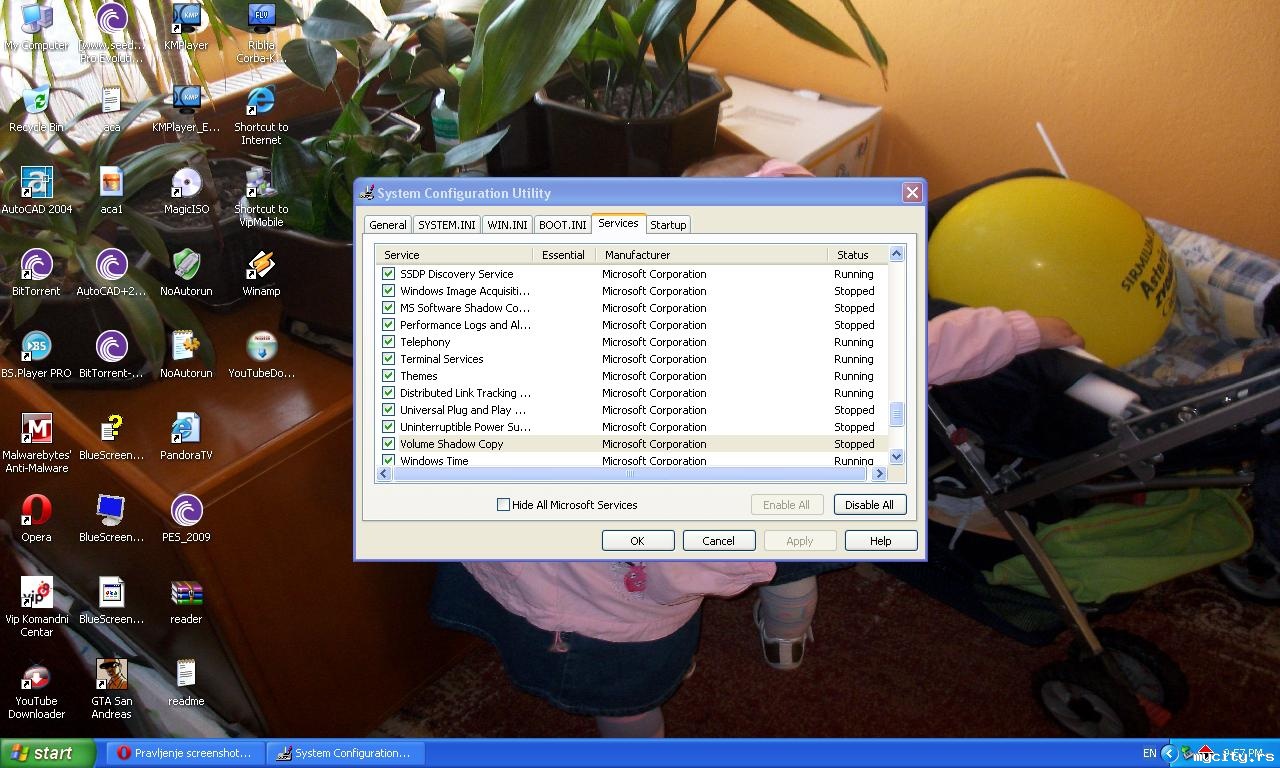
Task: Select the AutoCAD+2... torrent icon
Action: click(x=112, y=272)
